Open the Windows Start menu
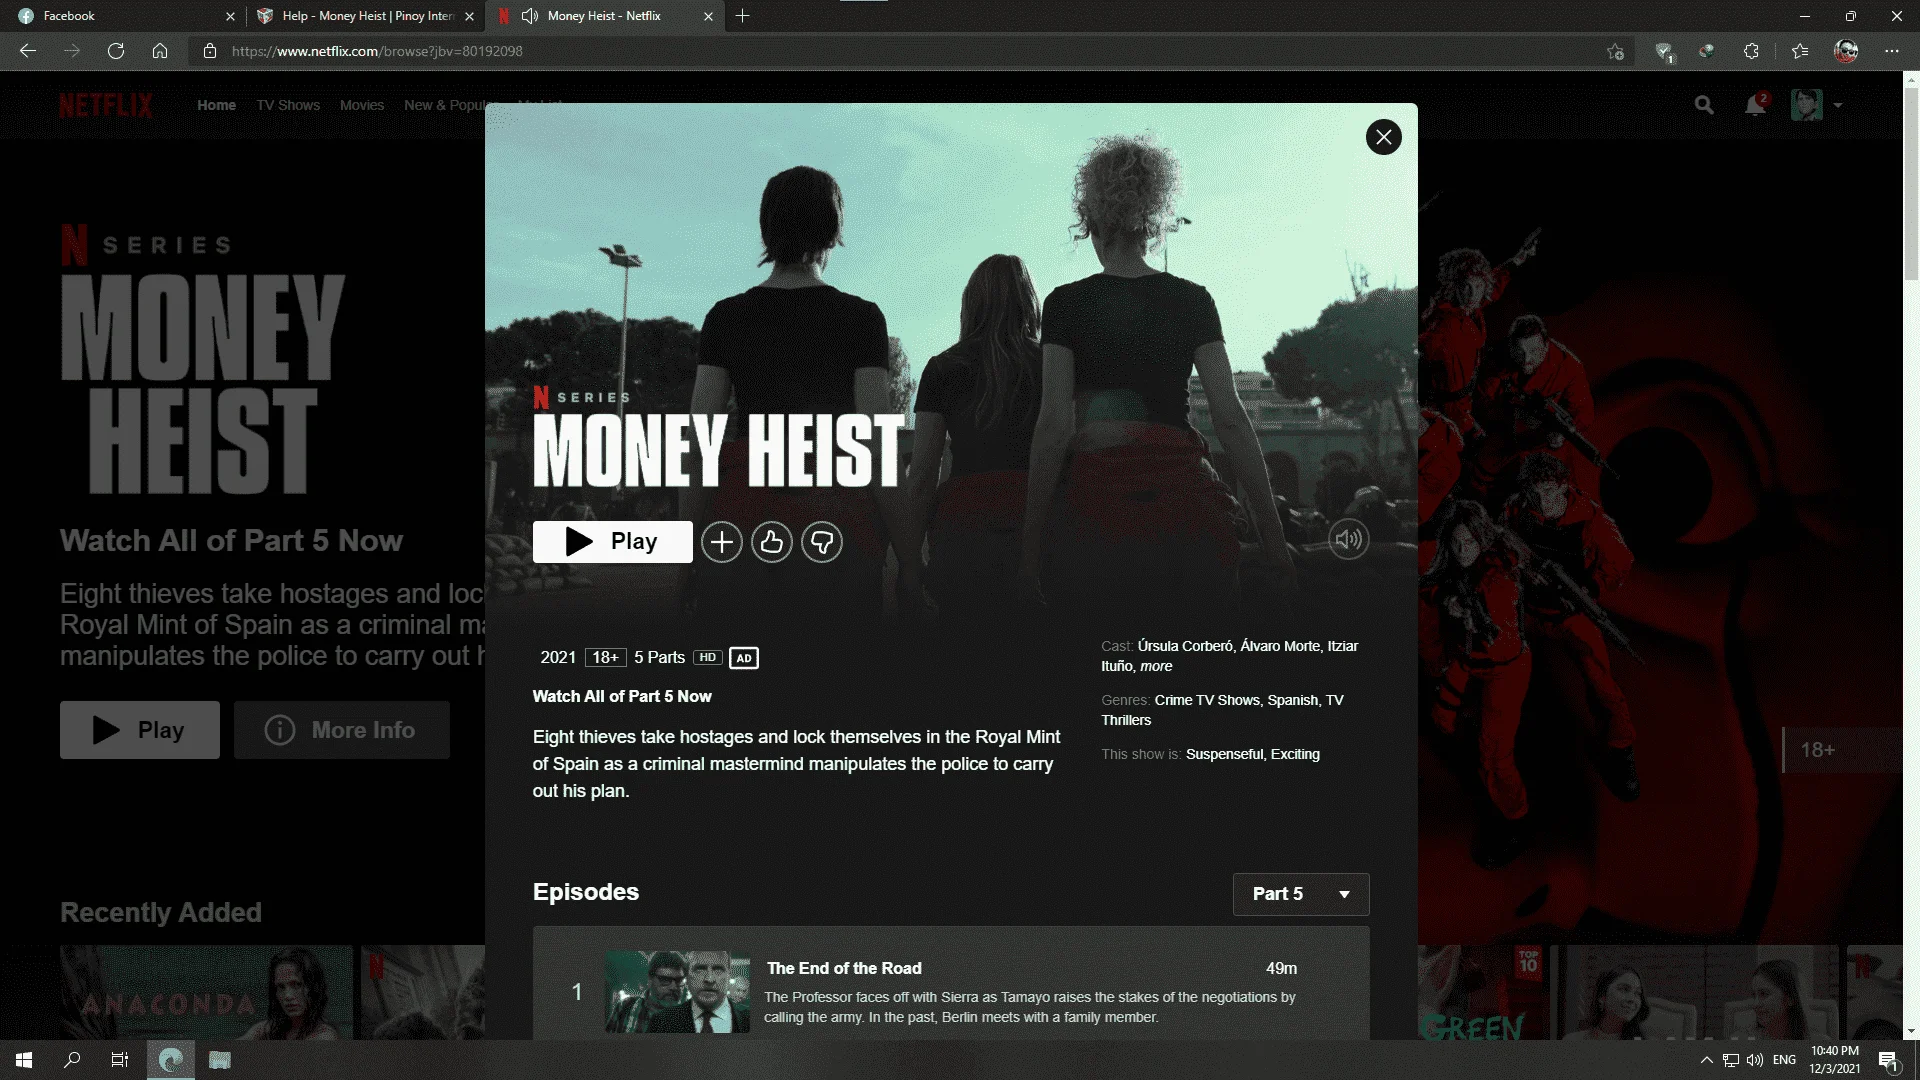Screen dimensions: 1920x1080 coord(24,1060)
